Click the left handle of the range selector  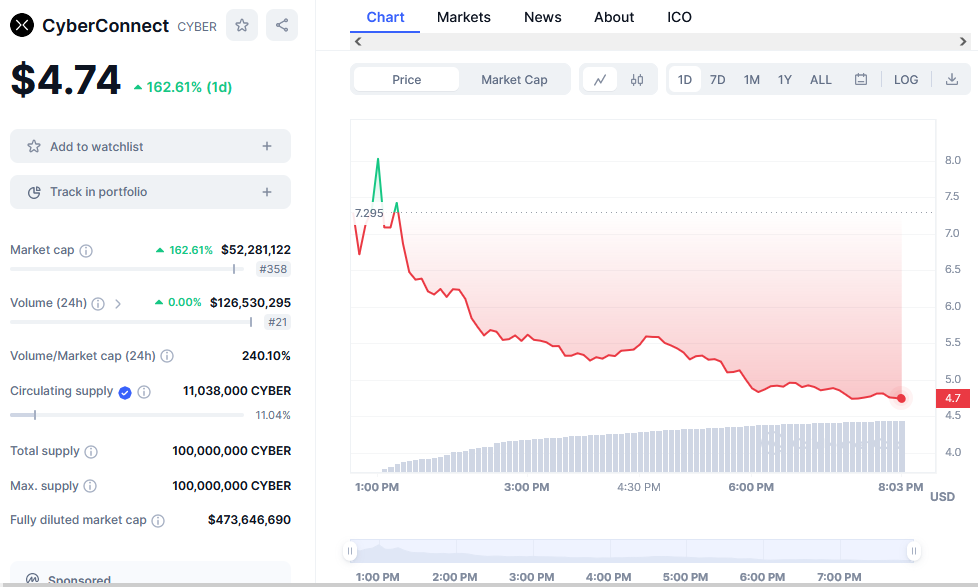pos(350,551)
